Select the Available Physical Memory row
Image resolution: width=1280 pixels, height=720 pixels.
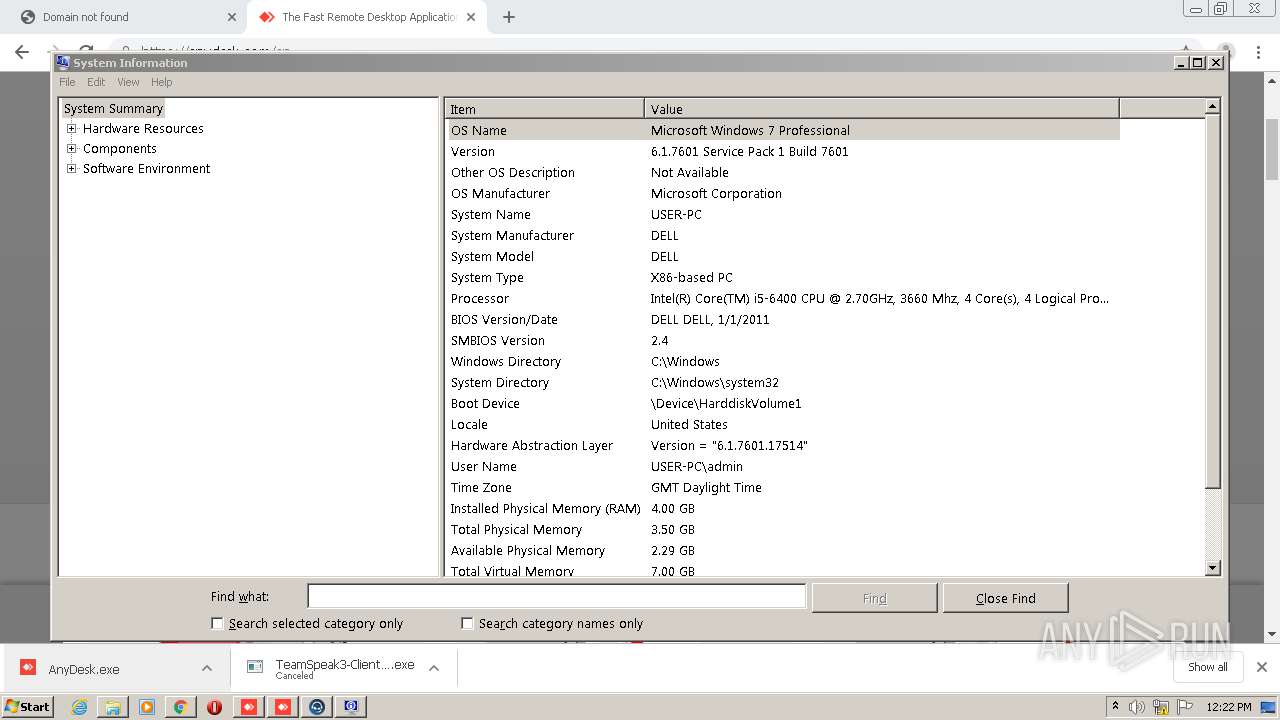pos(782,550)
